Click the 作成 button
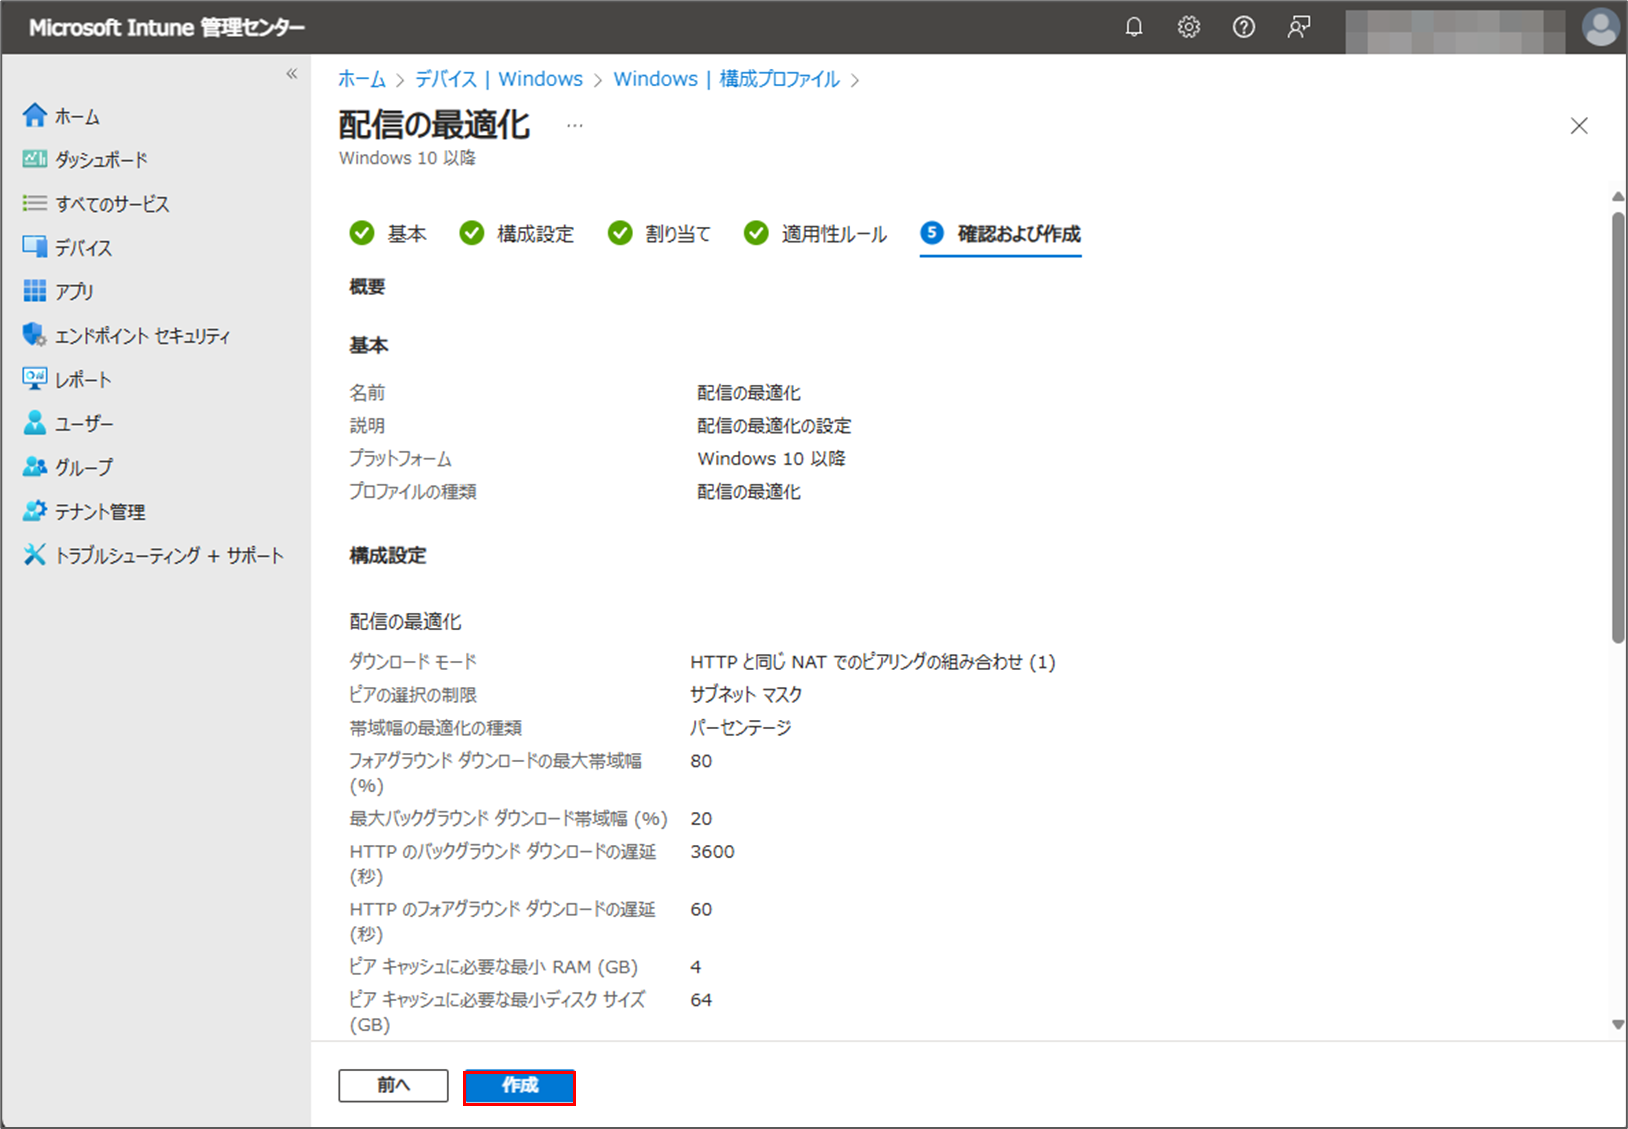Screen dimensions: 1628x1129 point(519,1085)
